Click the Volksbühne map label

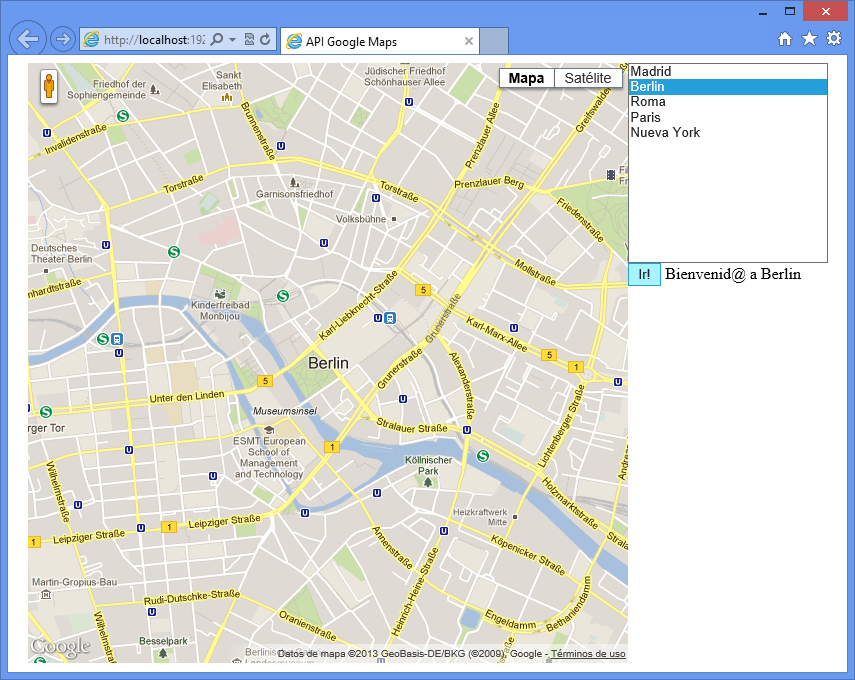click(x=361, y=219)
